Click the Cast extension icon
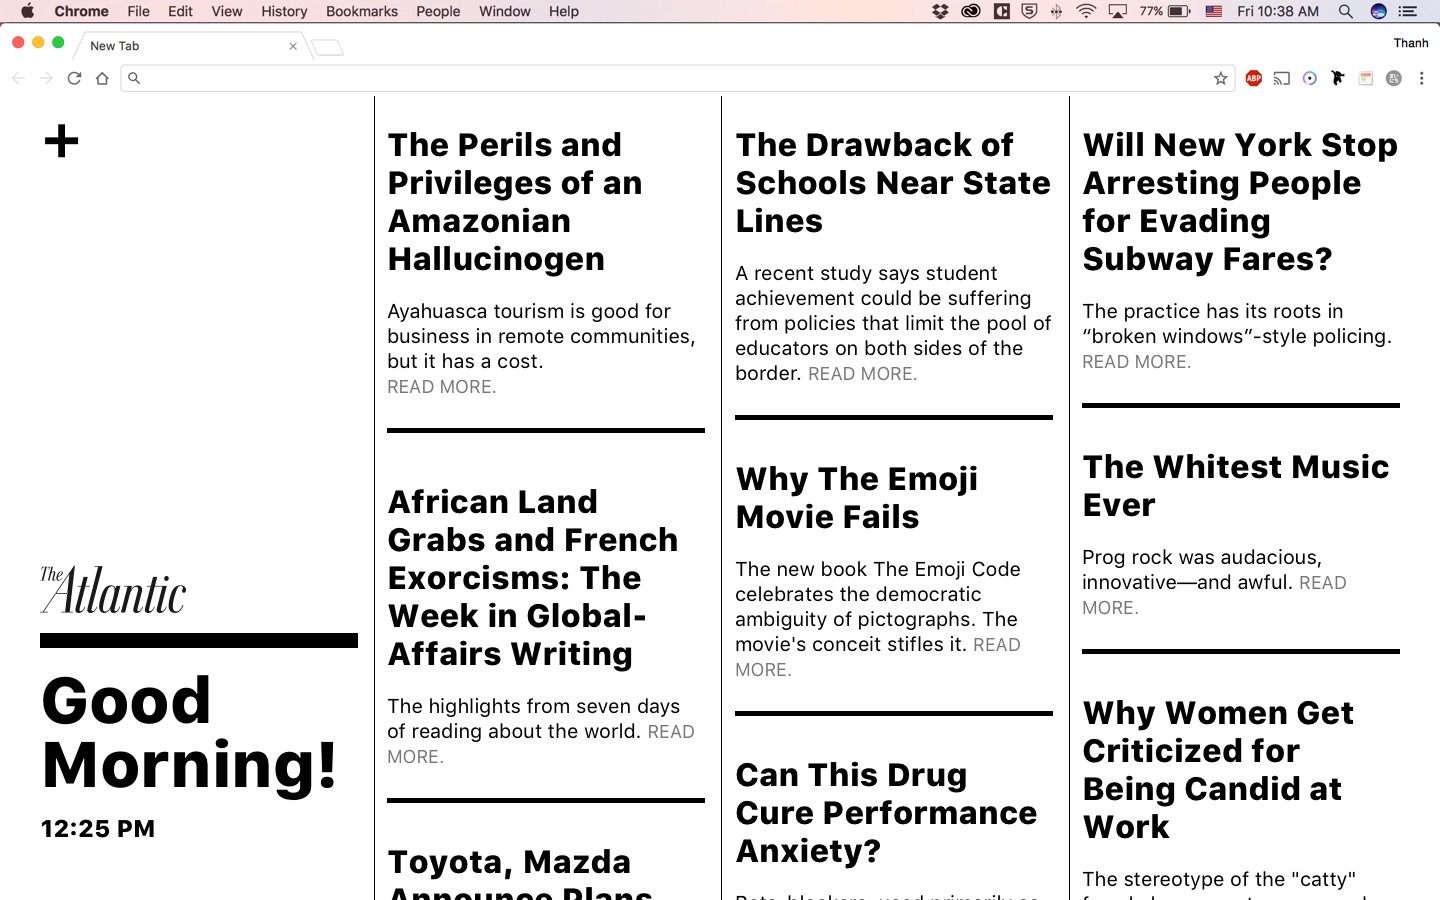The width and height of the screenshot is (1440, 900). click(x=1281, y=78)
